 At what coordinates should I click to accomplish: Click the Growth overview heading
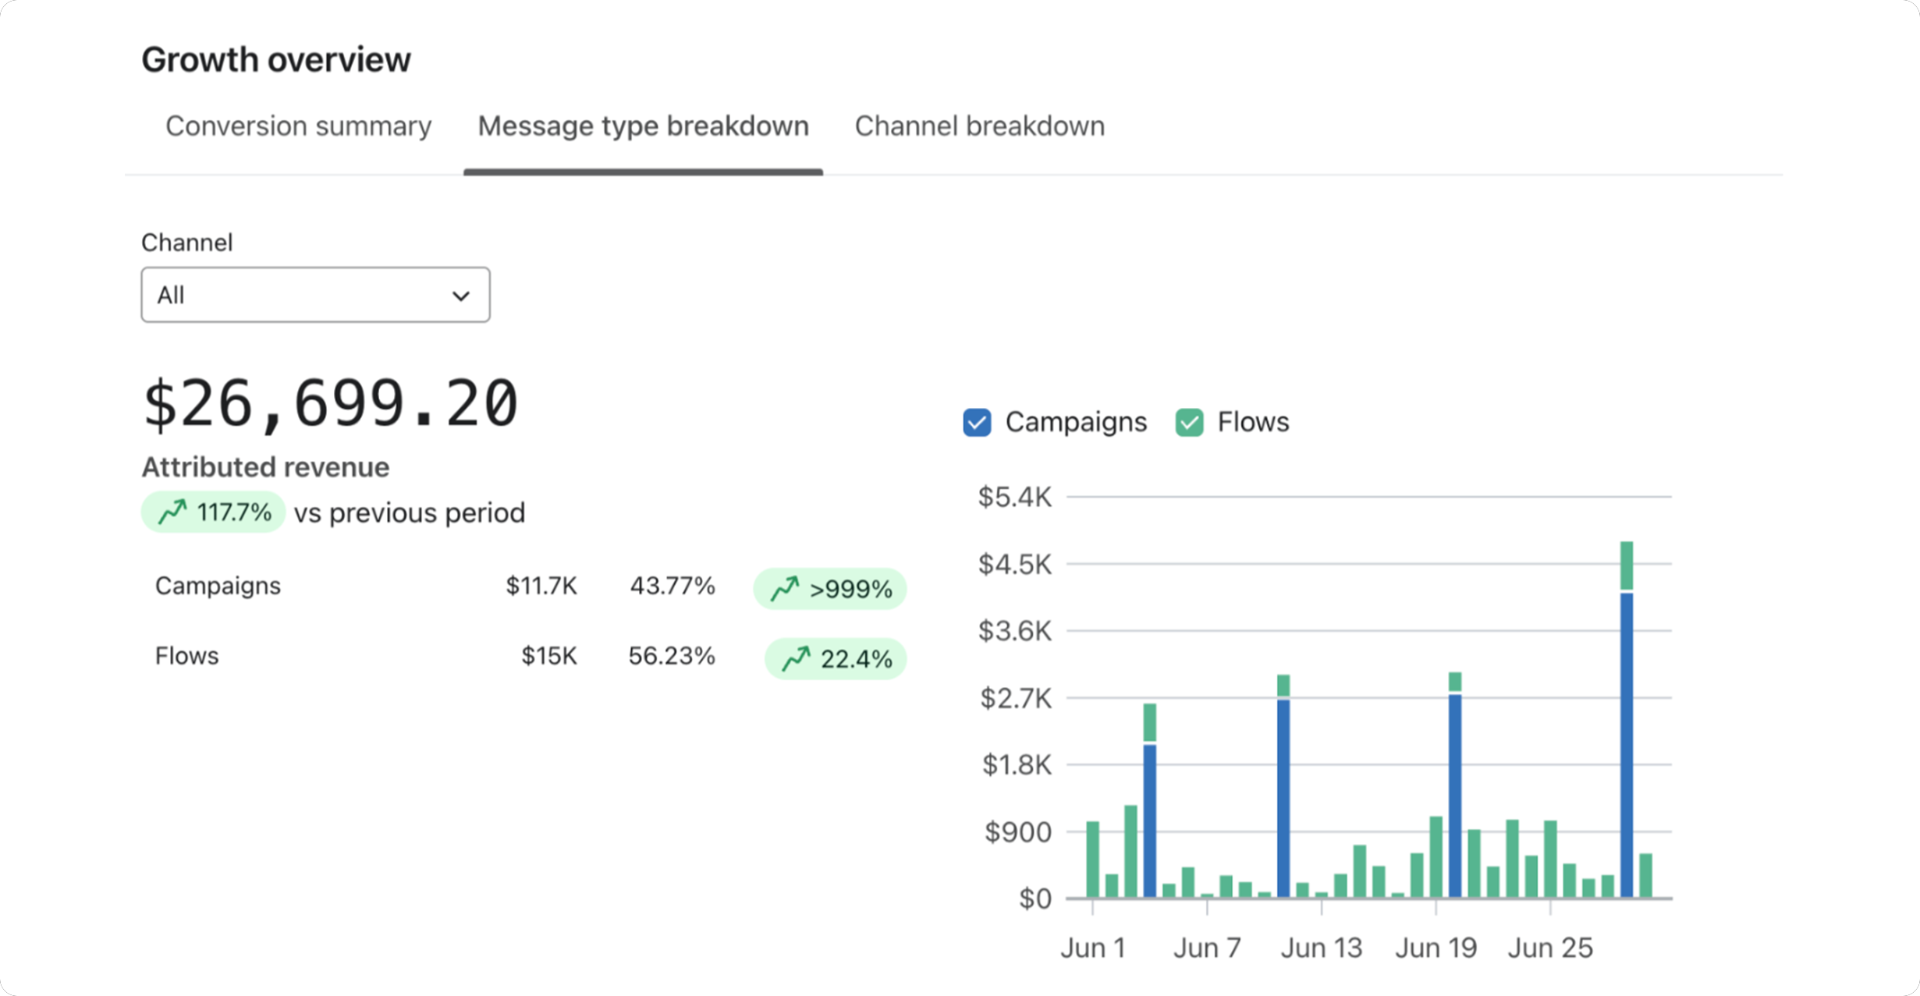(276, 60)
